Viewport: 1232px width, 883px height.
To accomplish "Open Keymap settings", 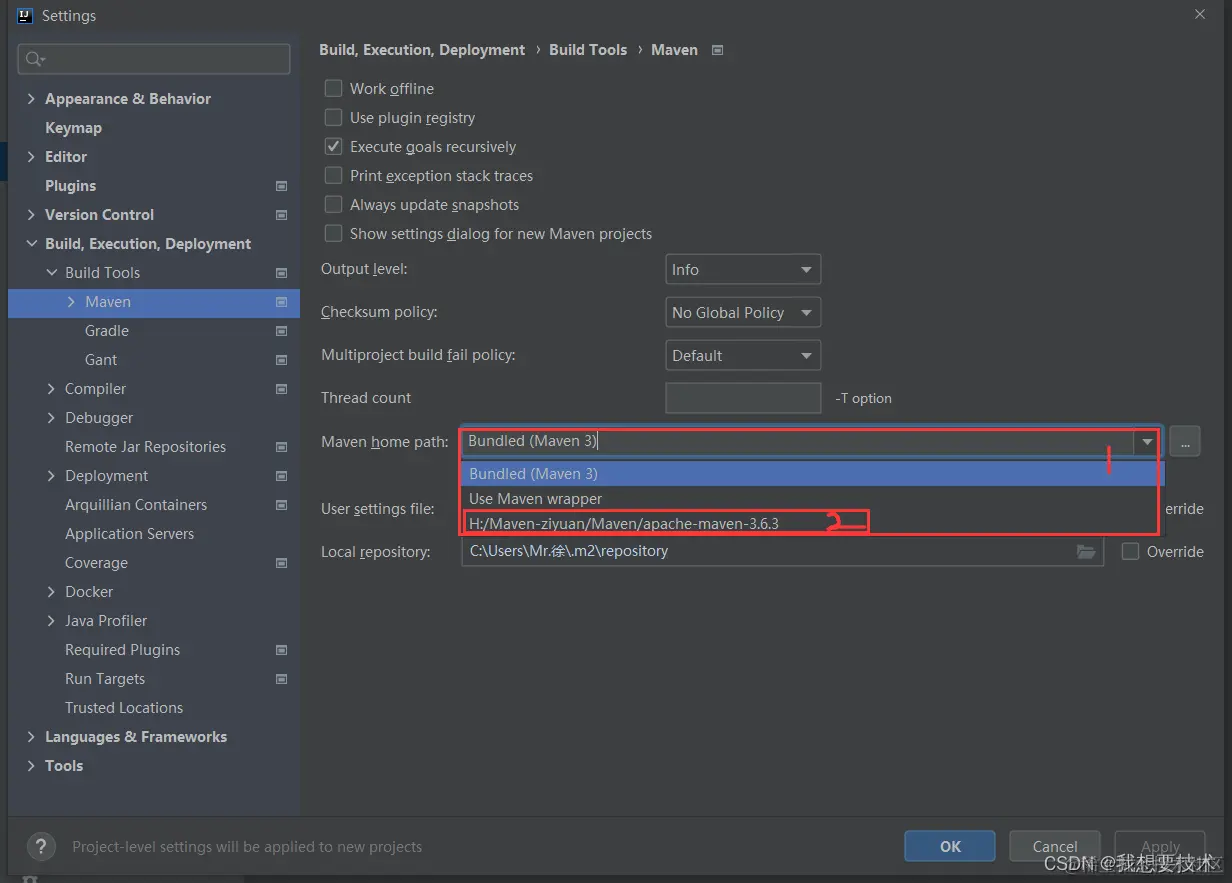I will pos(73,128).
